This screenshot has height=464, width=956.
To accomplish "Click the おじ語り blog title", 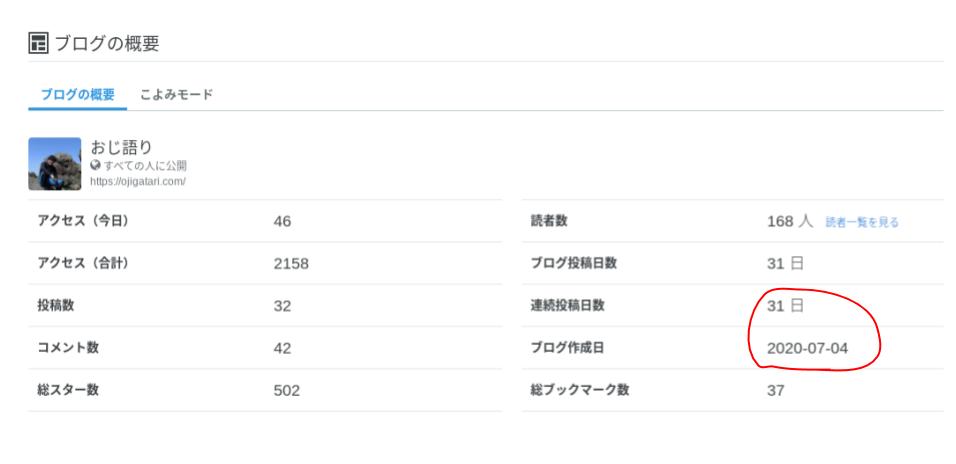I will point(121,147).
